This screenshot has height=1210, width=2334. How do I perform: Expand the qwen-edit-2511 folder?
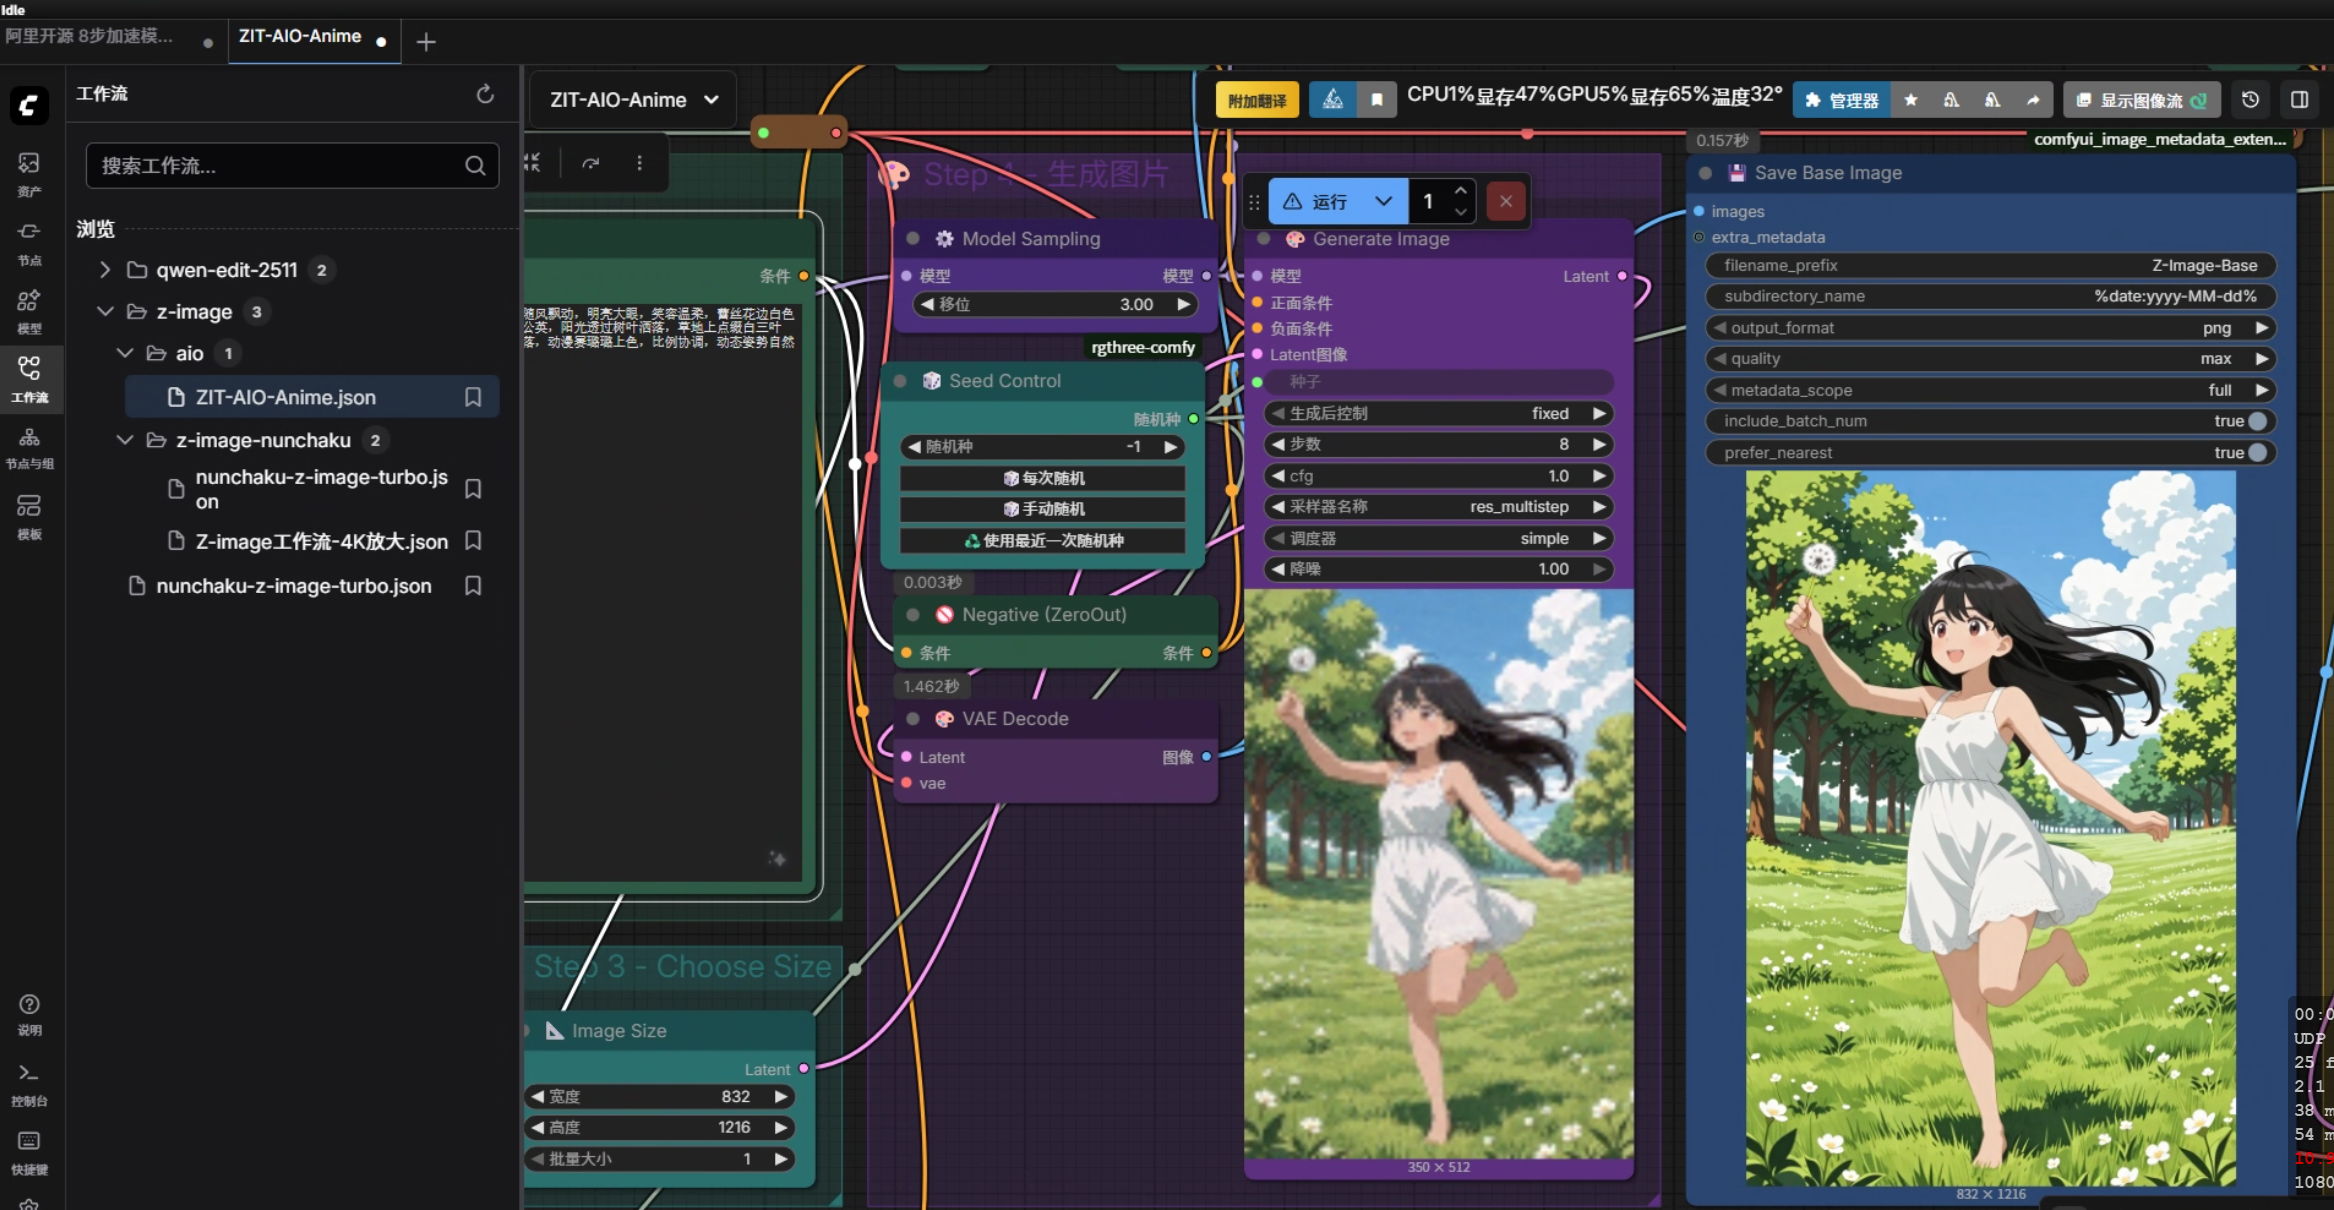(x=105, y=270)
